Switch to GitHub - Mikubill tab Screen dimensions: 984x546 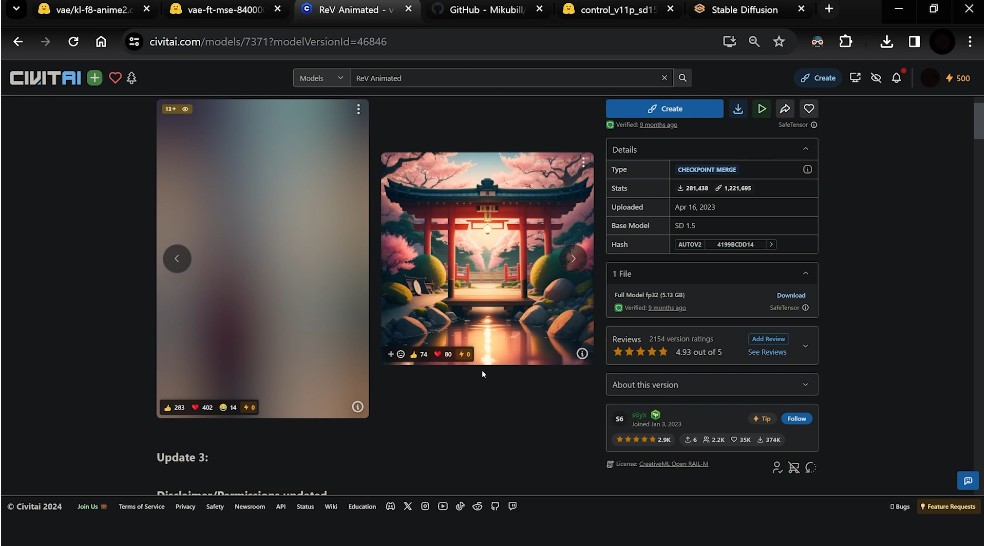coord(487,9)
